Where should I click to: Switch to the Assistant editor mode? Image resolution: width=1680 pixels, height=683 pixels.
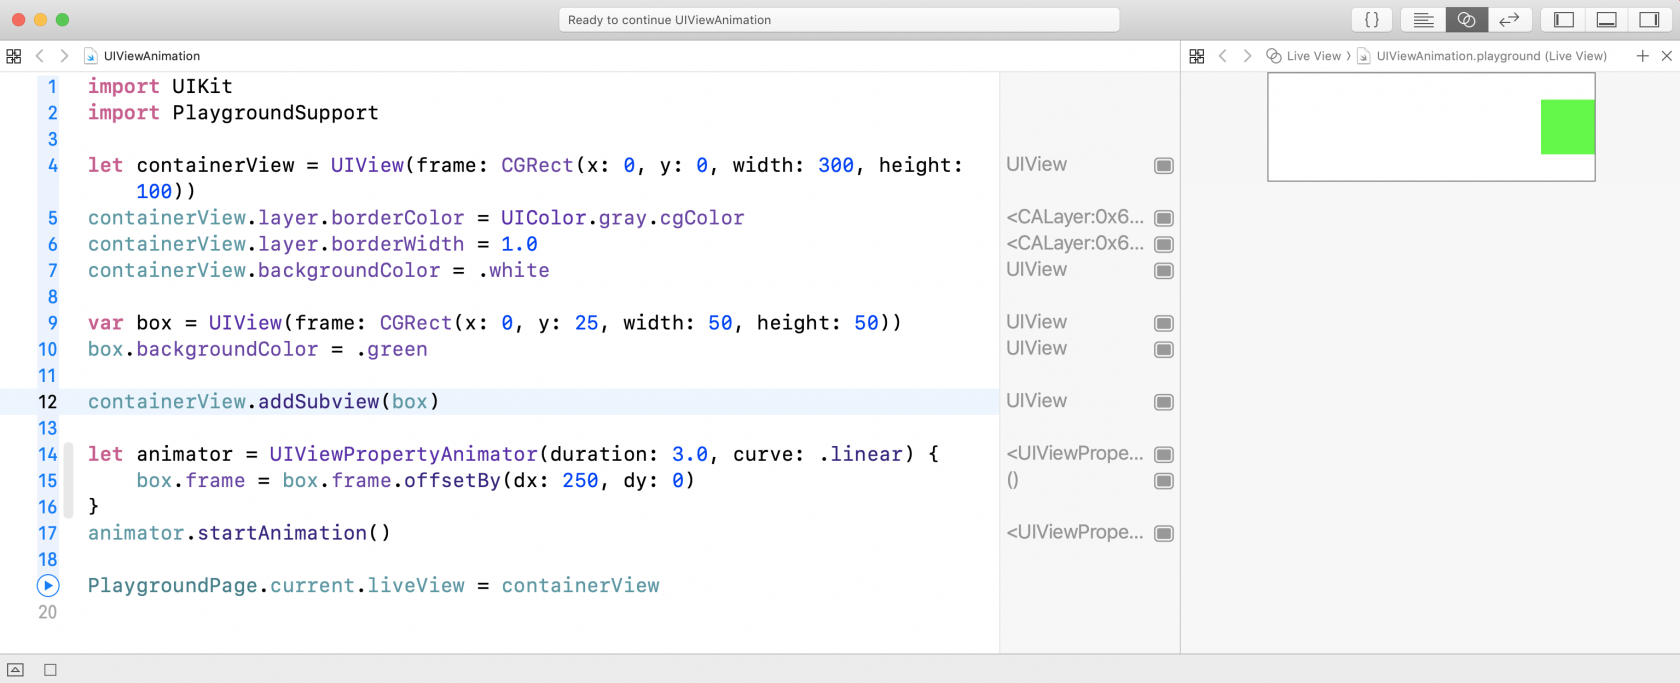1466,20
